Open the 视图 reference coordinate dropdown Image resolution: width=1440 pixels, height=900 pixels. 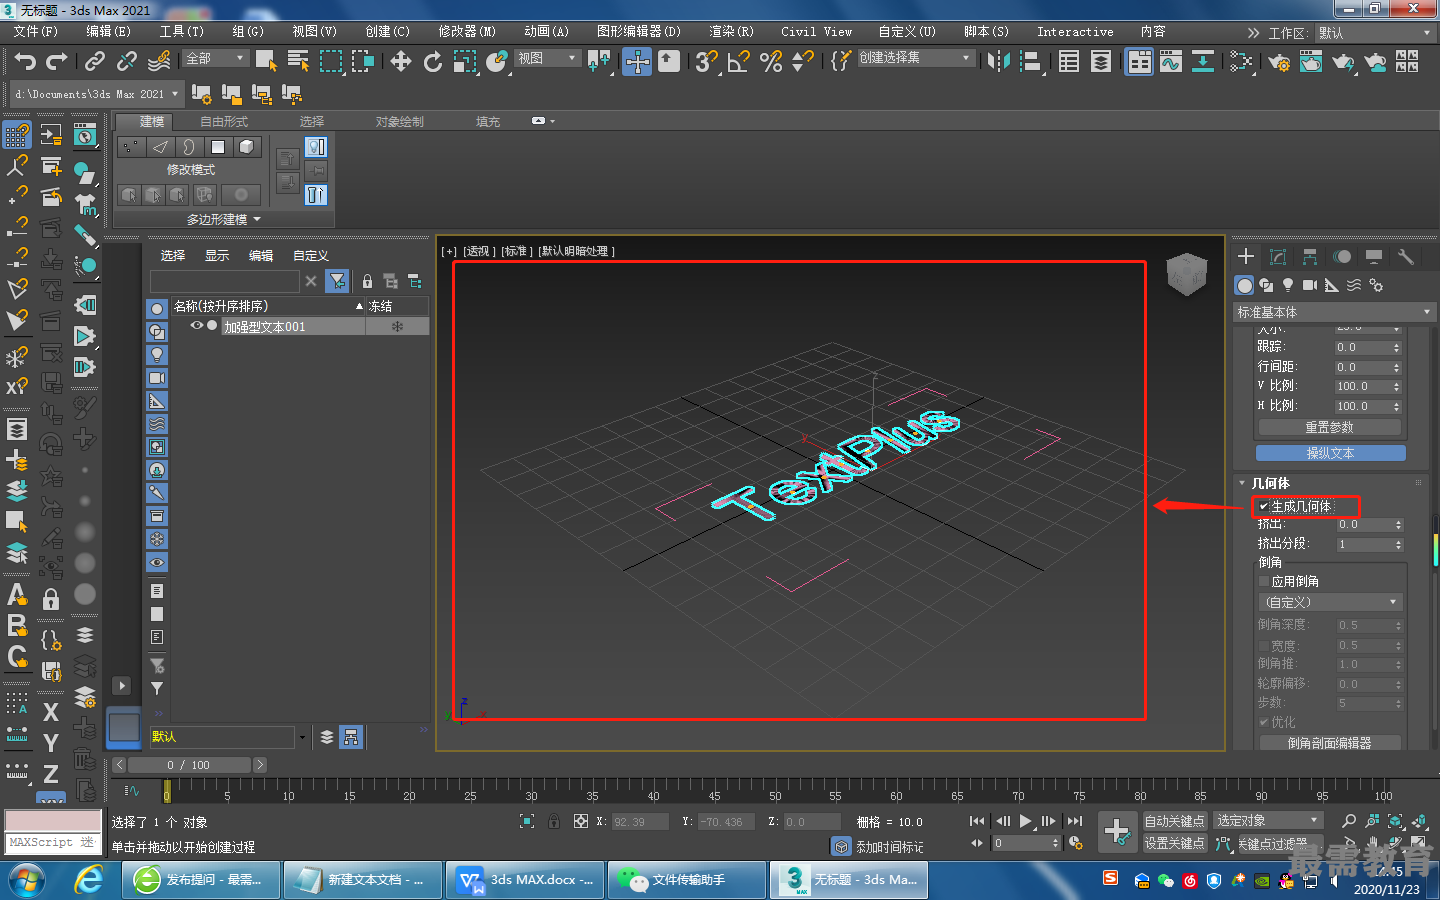pos(547,58)
